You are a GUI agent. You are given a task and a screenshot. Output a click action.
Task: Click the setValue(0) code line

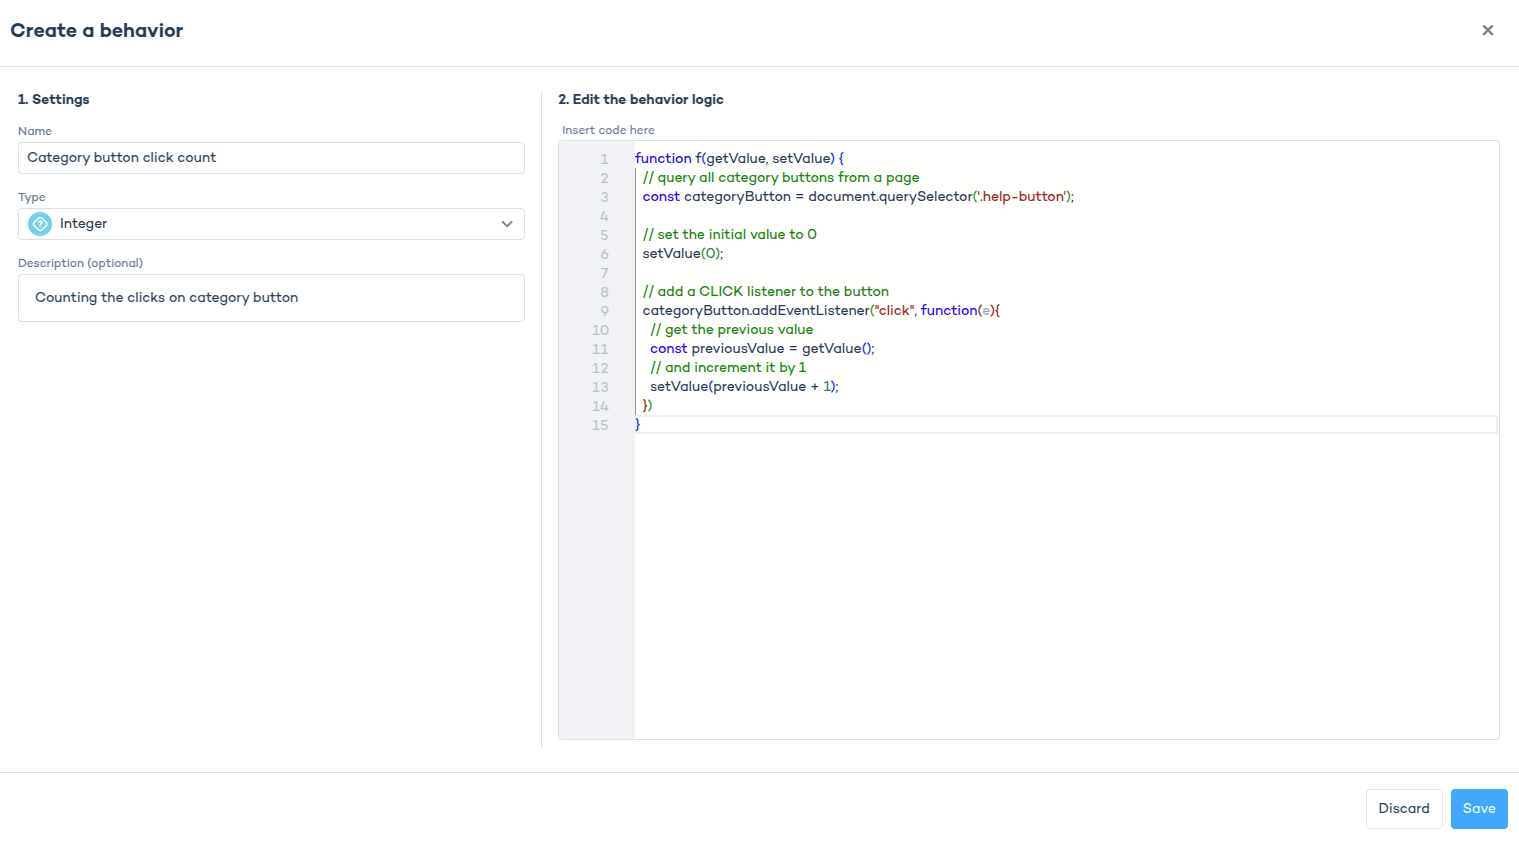tap(683, 254)
